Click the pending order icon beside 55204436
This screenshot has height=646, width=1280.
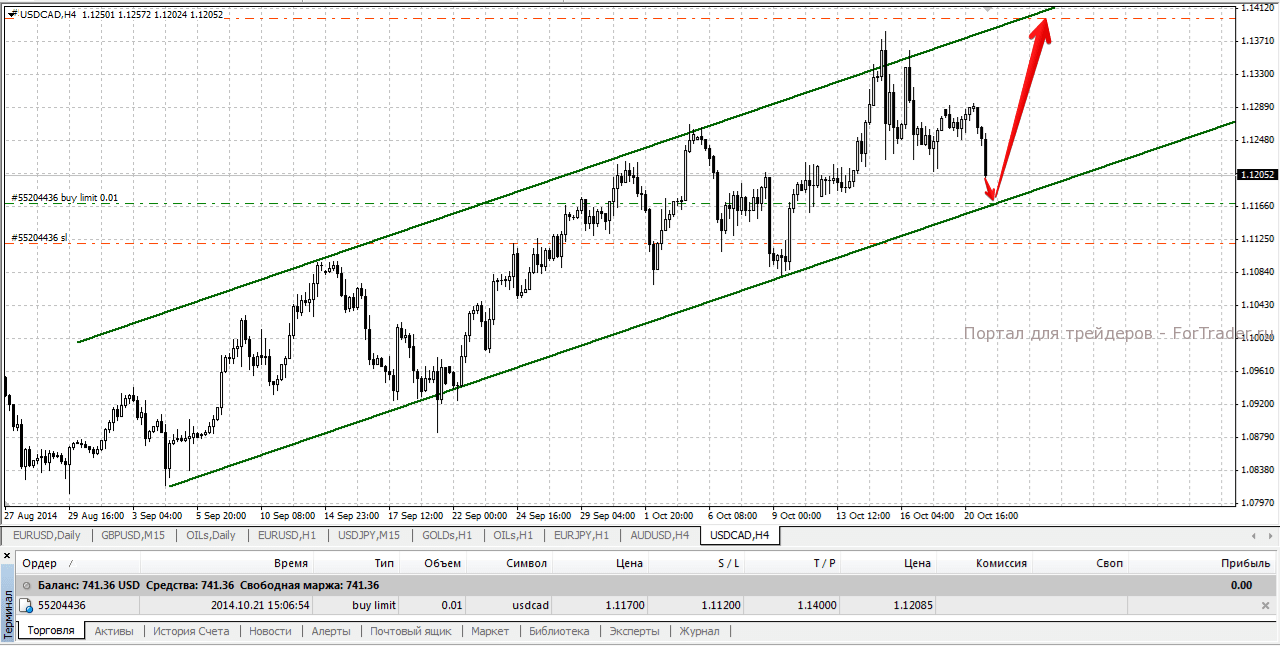point(26,605)
